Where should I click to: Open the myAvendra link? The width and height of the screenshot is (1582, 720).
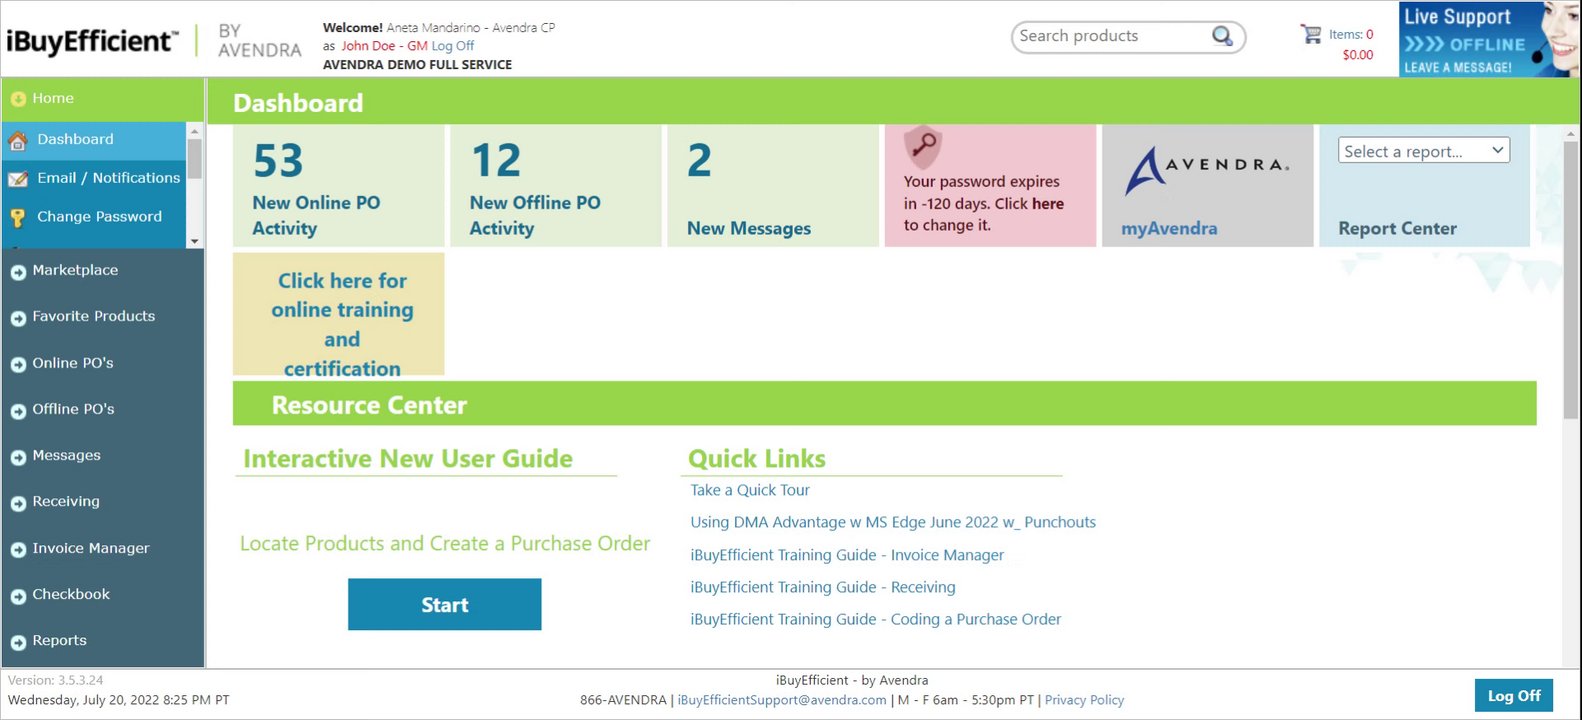[1169, 228]
